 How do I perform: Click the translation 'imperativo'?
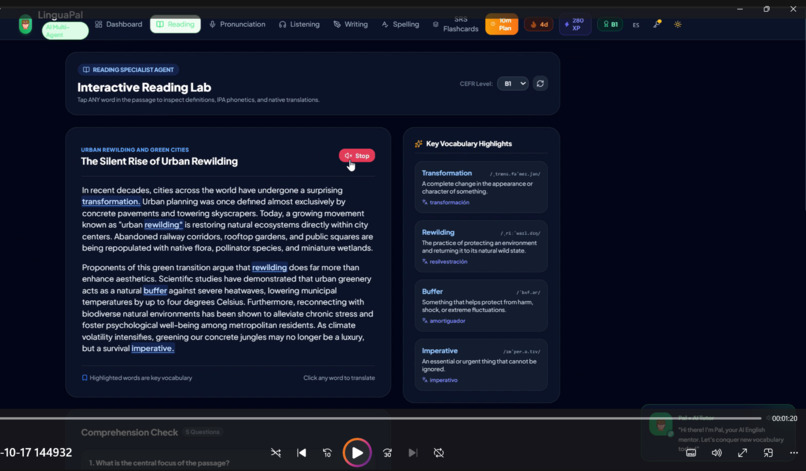(443, 380)
